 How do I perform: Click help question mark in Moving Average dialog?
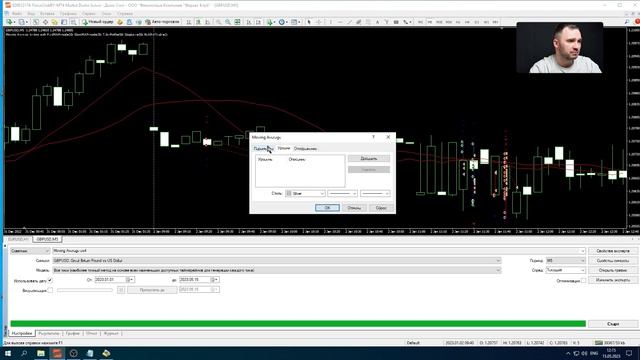coord(373,137)
